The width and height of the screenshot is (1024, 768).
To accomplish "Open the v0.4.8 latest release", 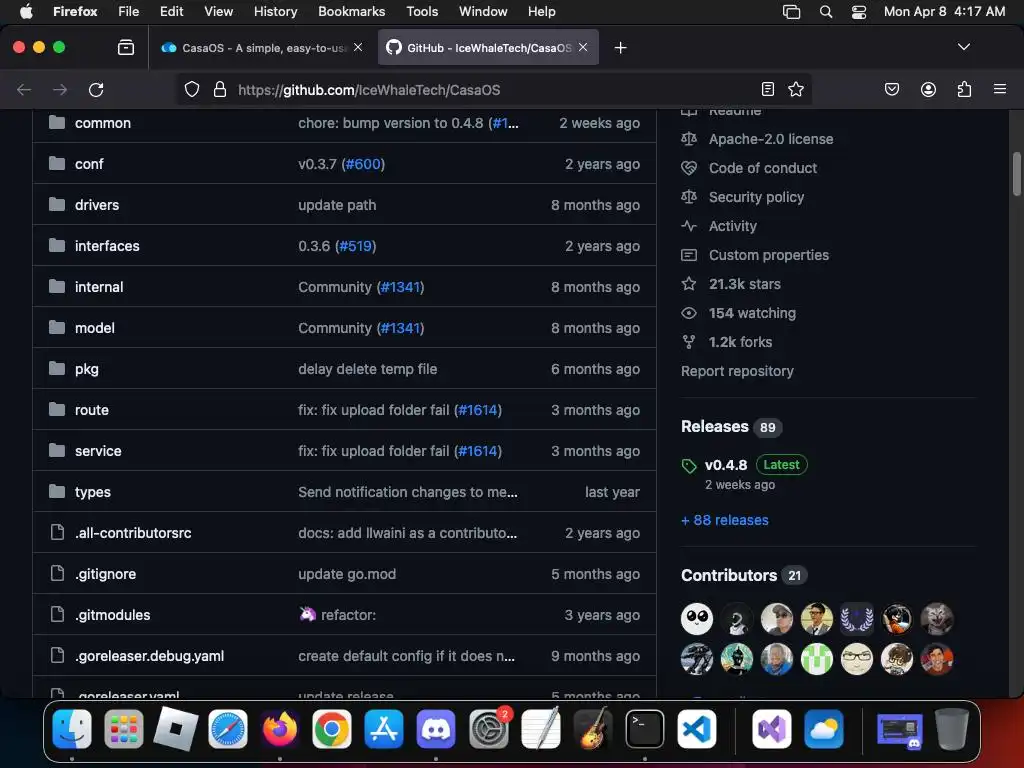I will [x=726, y=465].
